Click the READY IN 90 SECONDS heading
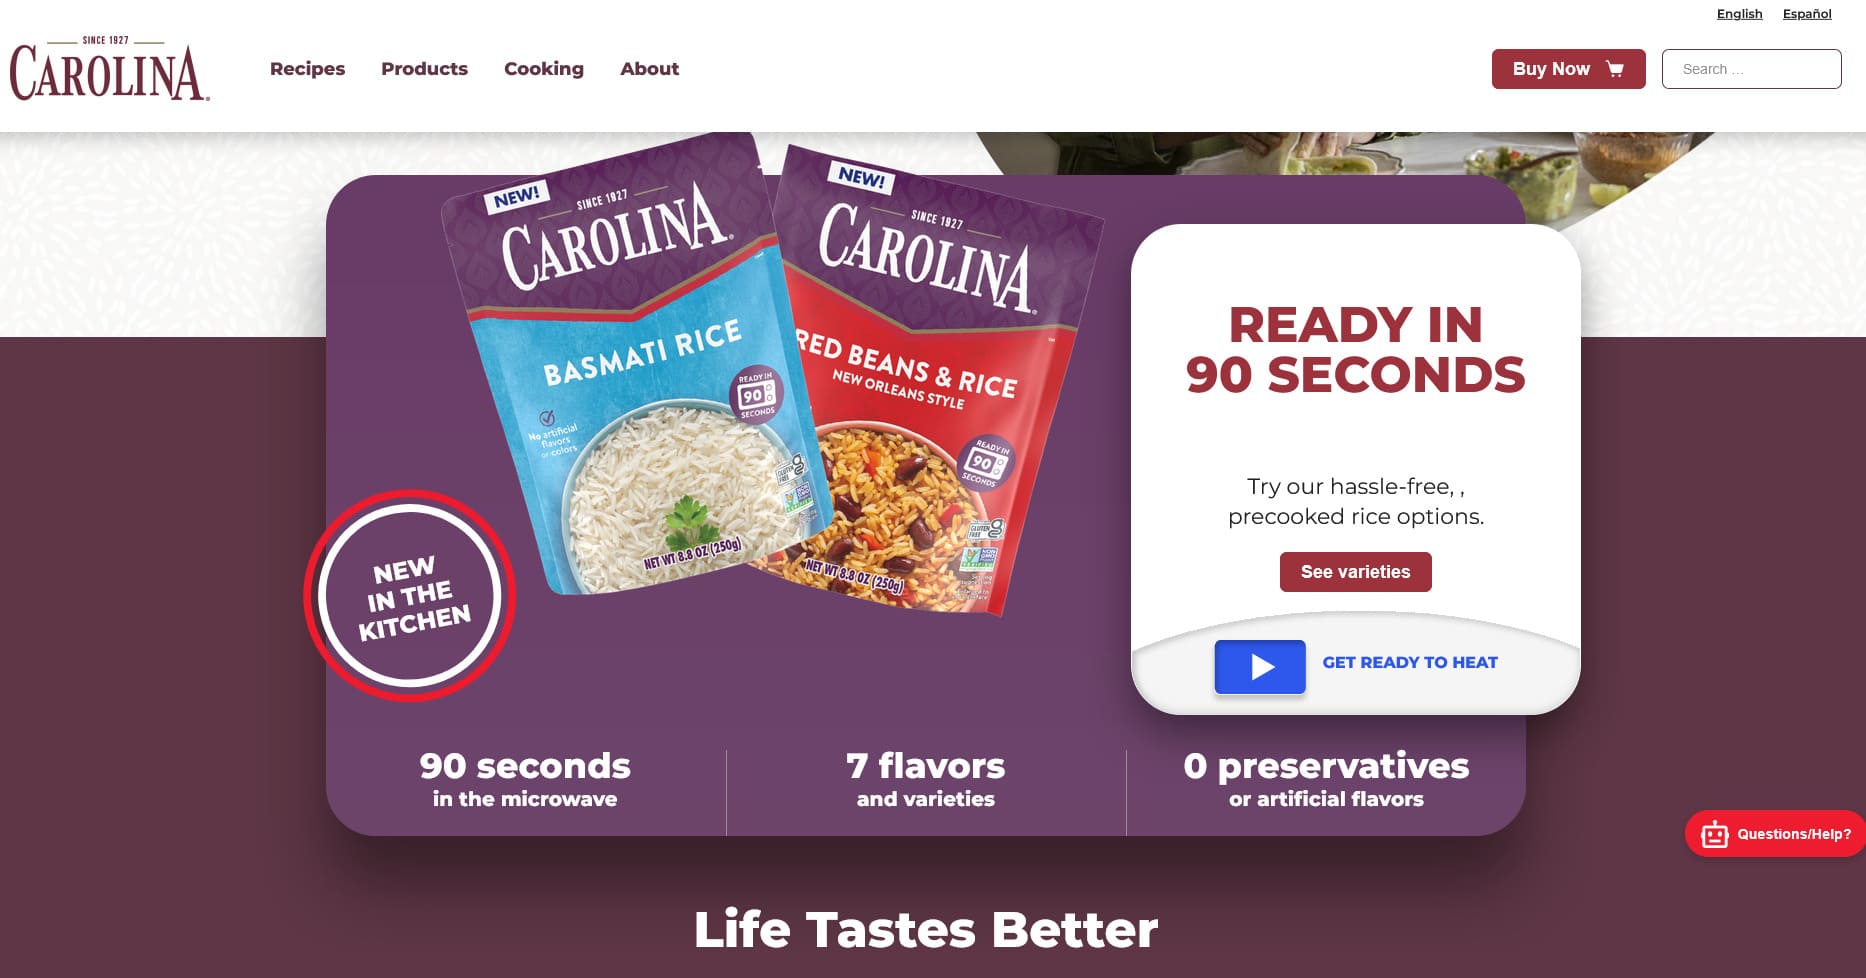Screen dimensions: 1866x978 1355,350
